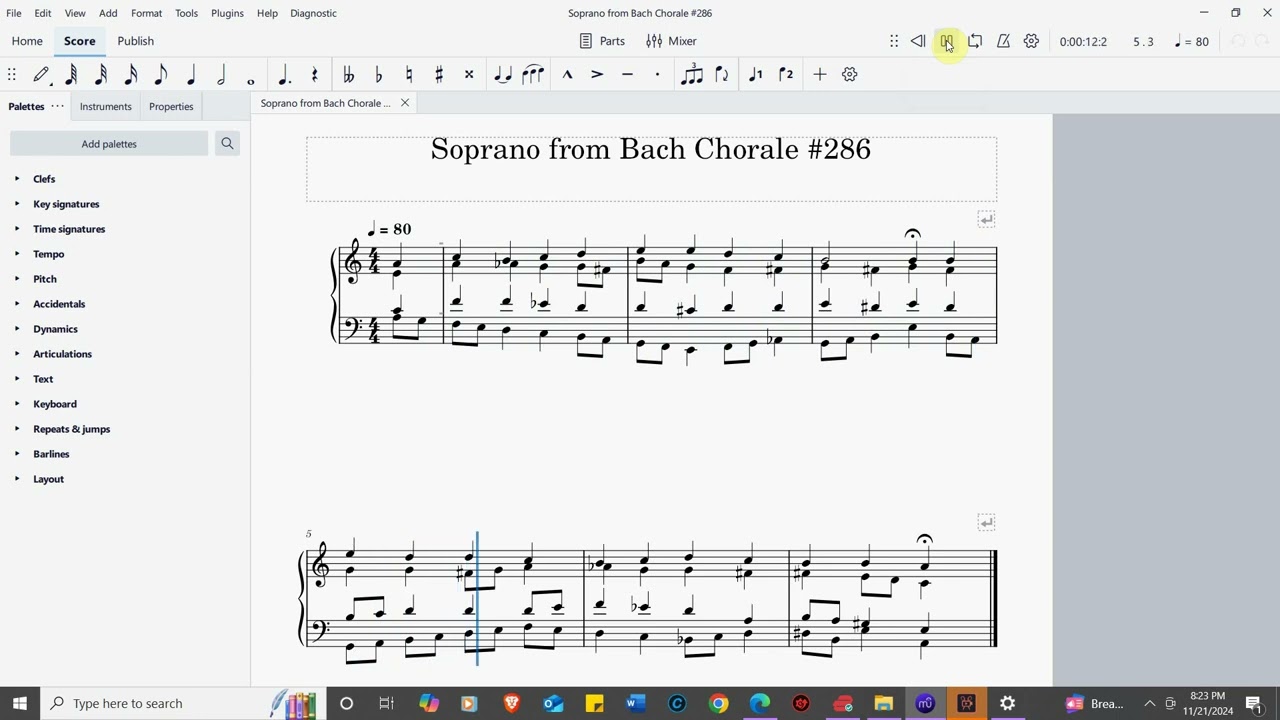The width and height of the screenshot is (1280, 720).
Task: Toggle natural accidental
Action: point(408,74)
